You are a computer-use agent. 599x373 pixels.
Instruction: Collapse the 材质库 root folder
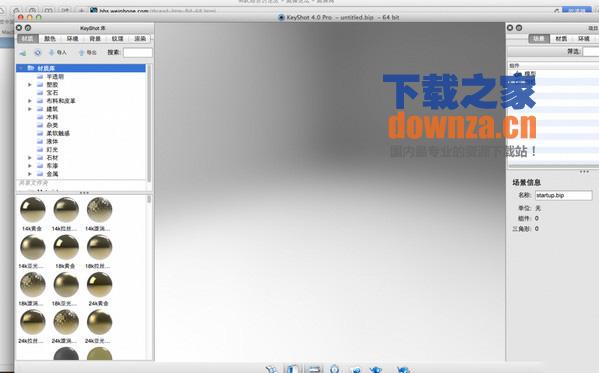tap(21, 68)
